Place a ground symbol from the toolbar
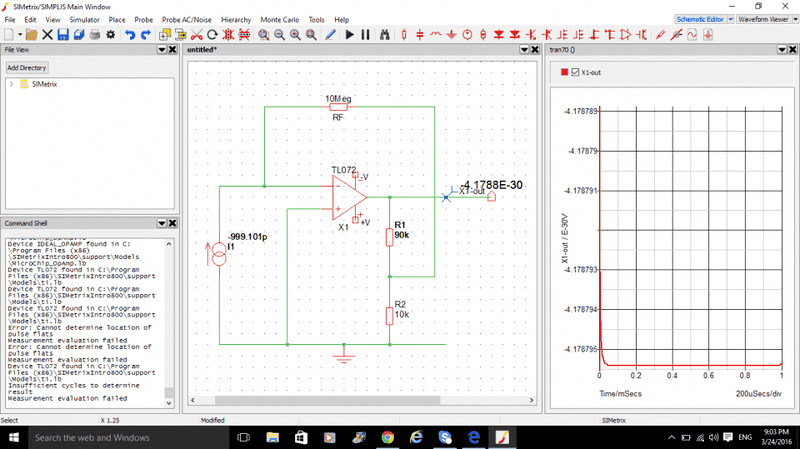This screenshot has height=449, width=800. (450, 35)
